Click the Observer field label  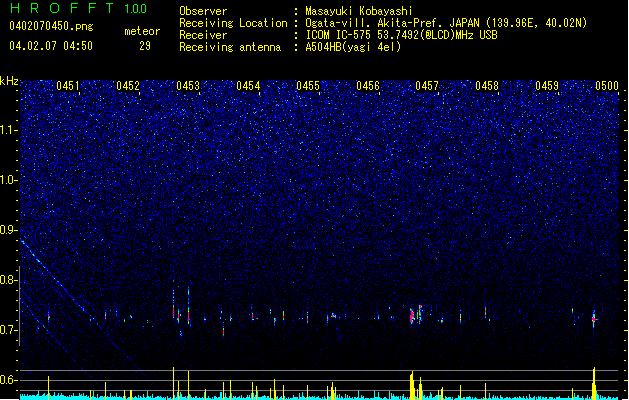coord(203,11)
